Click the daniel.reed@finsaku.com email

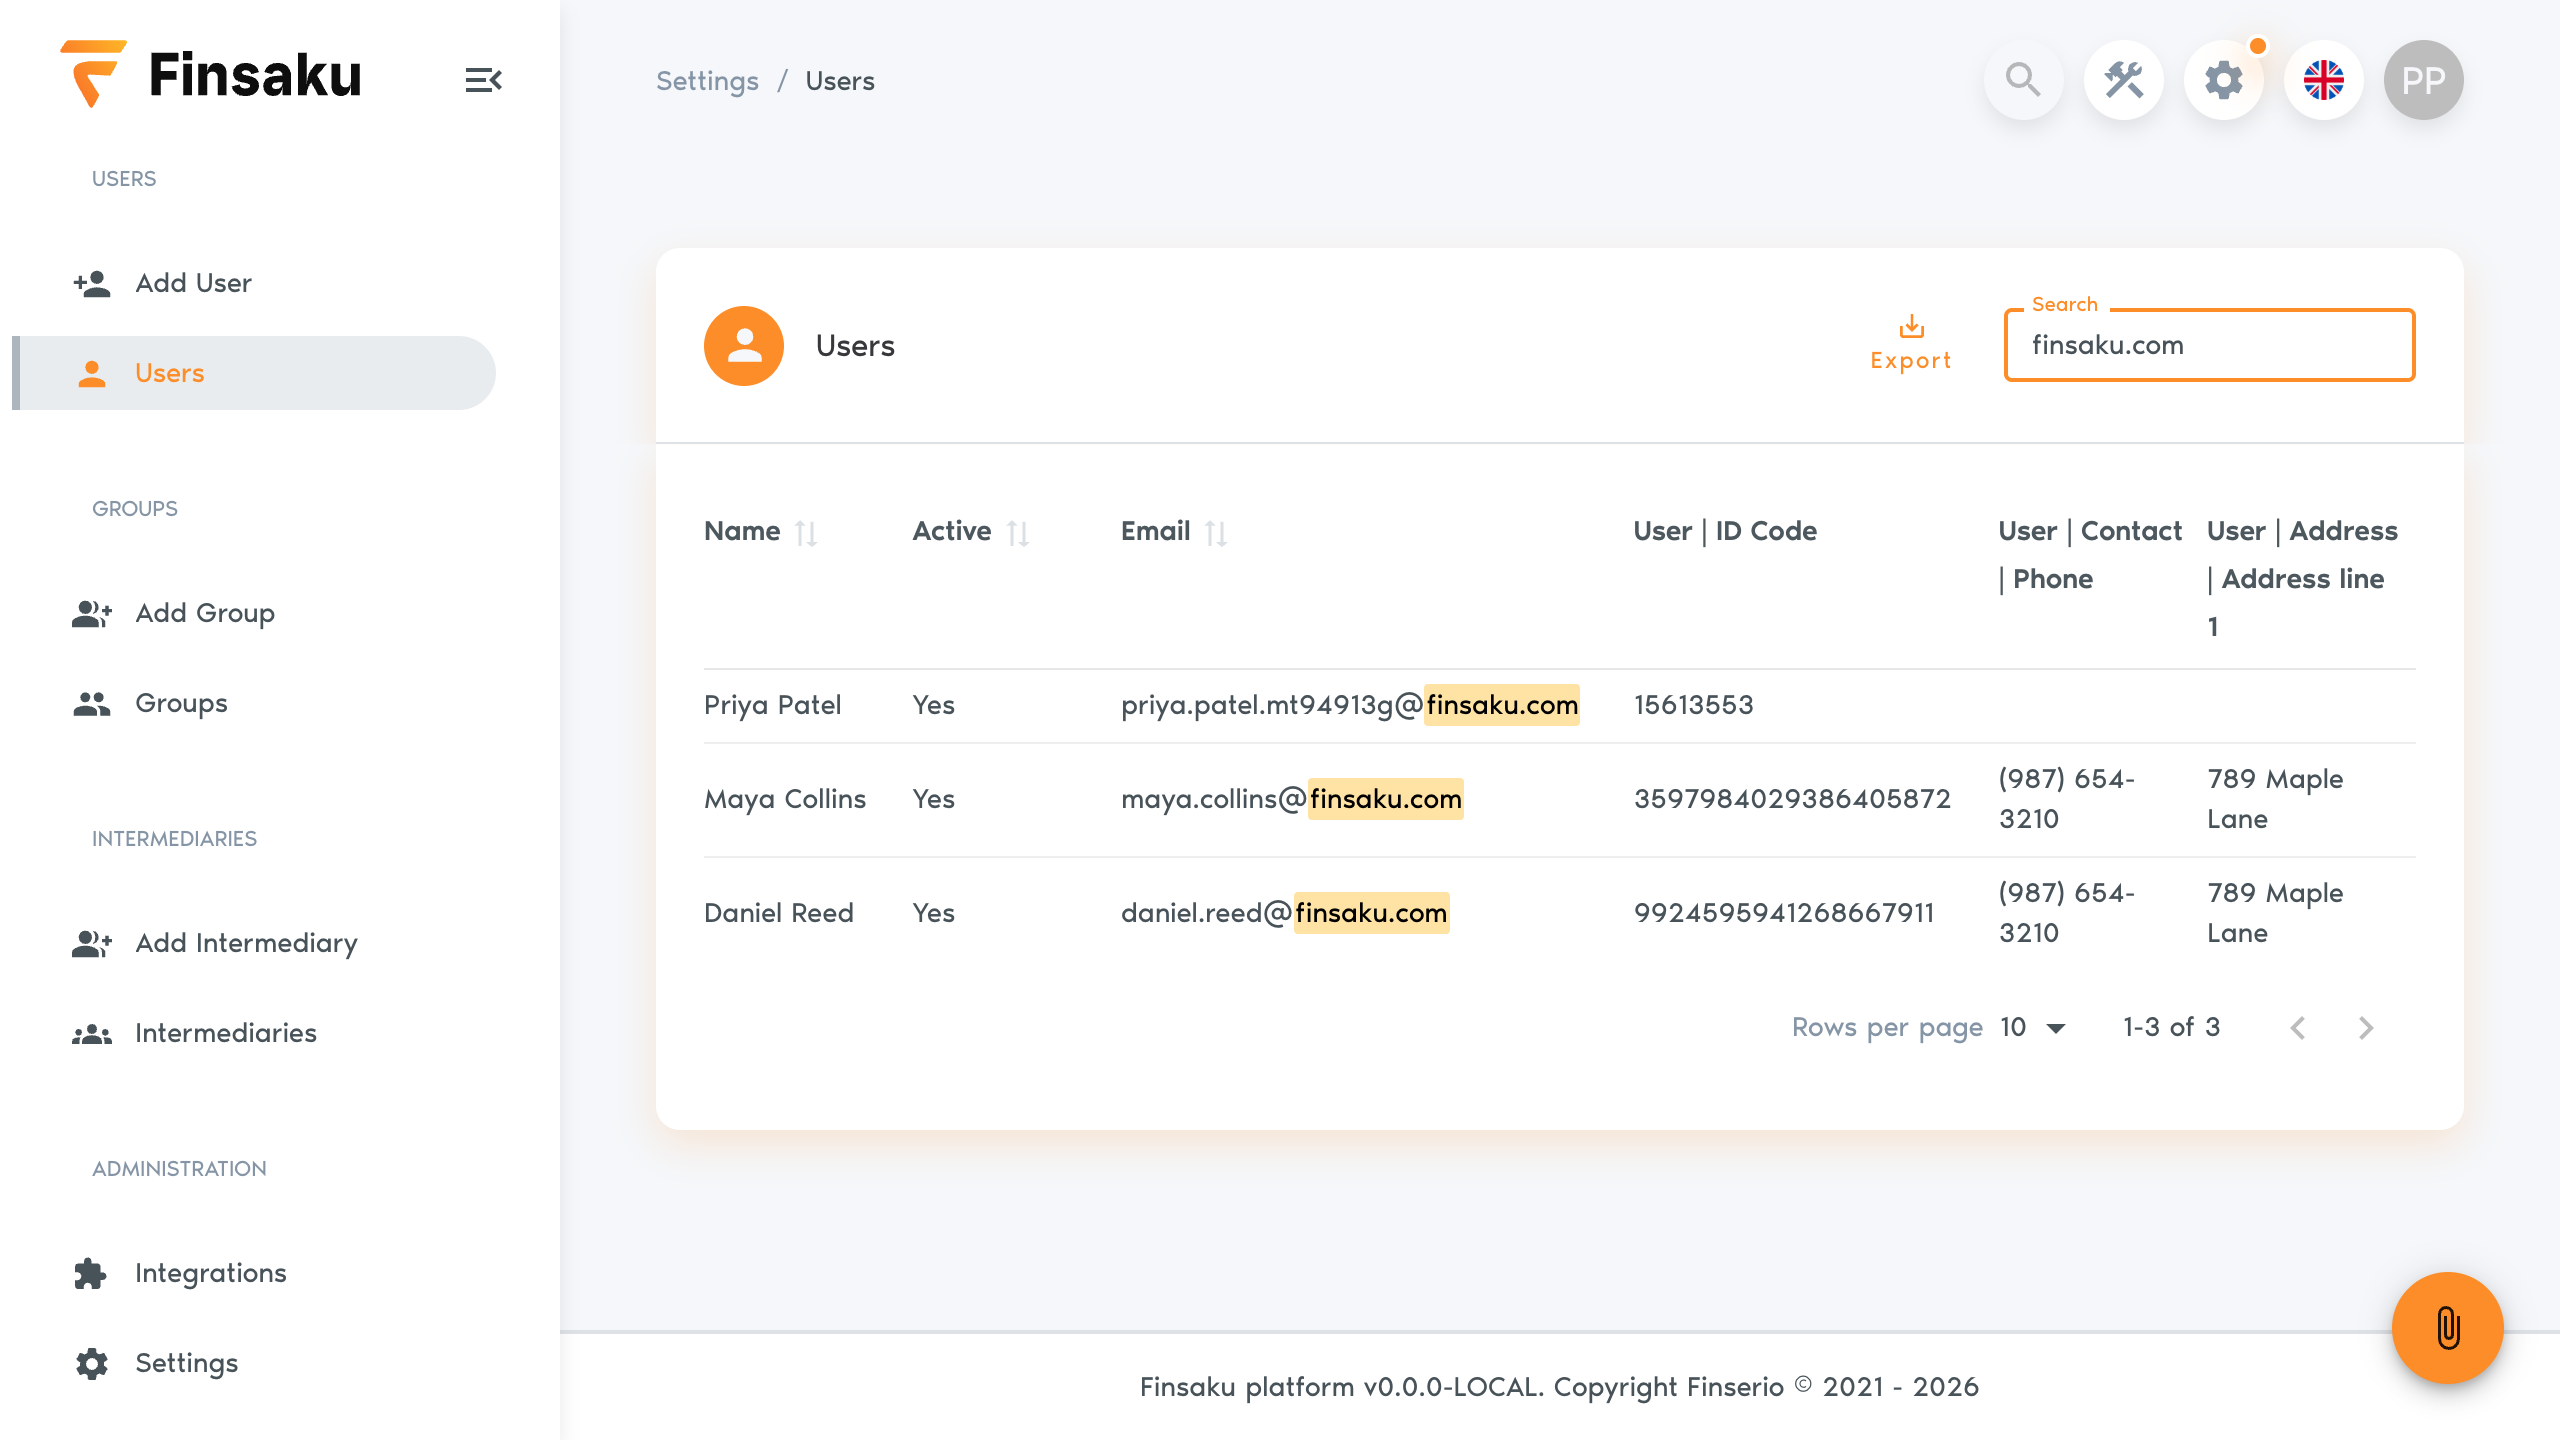[x=1285, y=913]
